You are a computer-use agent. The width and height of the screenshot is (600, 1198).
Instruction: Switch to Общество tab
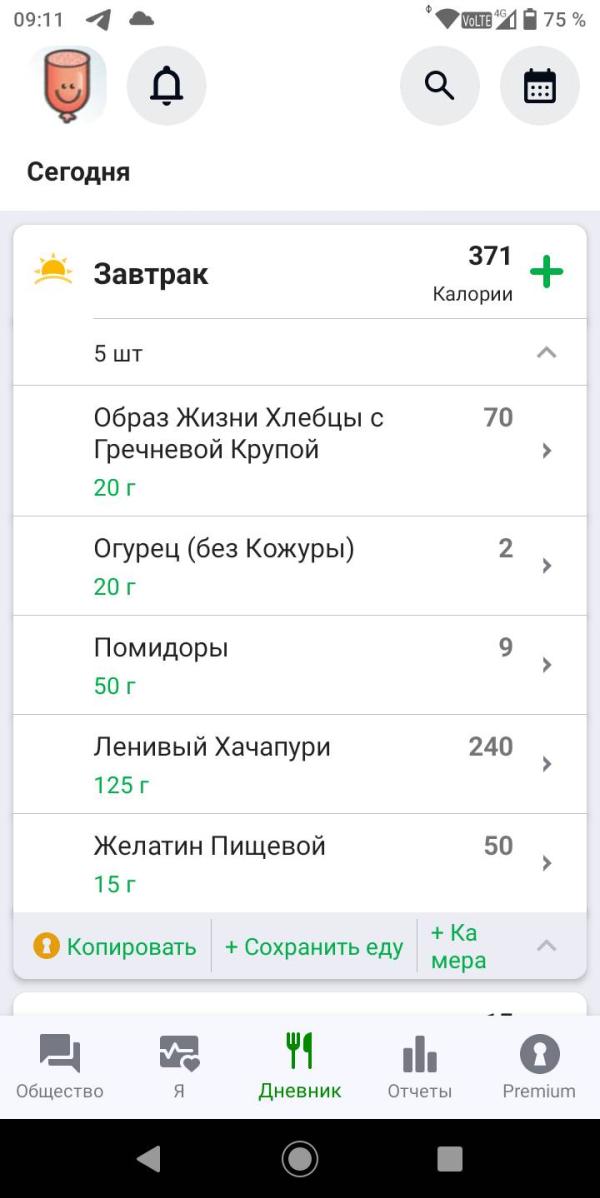pyautogui.click(x=60, y=1067)
